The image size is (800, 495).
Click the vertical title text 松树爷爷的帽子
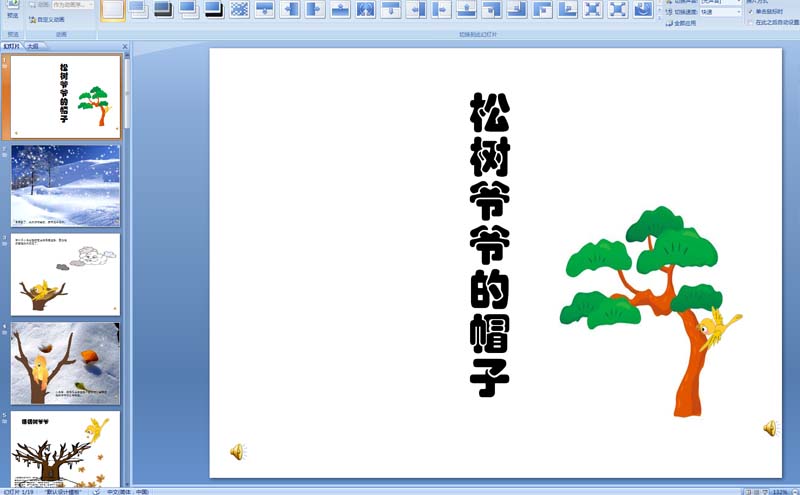coord(490,245)
